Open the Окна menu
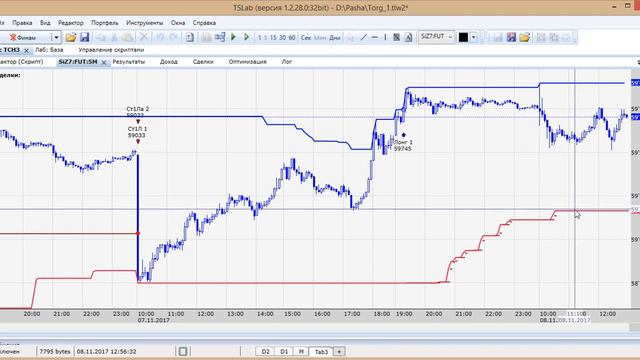This screenshot has width=640, height=360. pos(178,23)
